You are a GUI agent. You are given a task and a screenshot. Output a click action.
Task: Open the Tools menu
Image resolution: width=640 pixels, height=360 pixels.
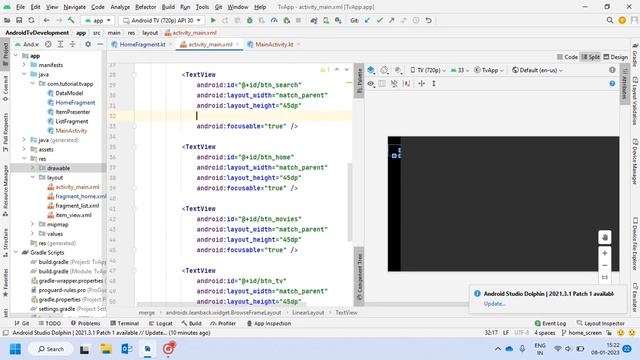pos(202,7)
